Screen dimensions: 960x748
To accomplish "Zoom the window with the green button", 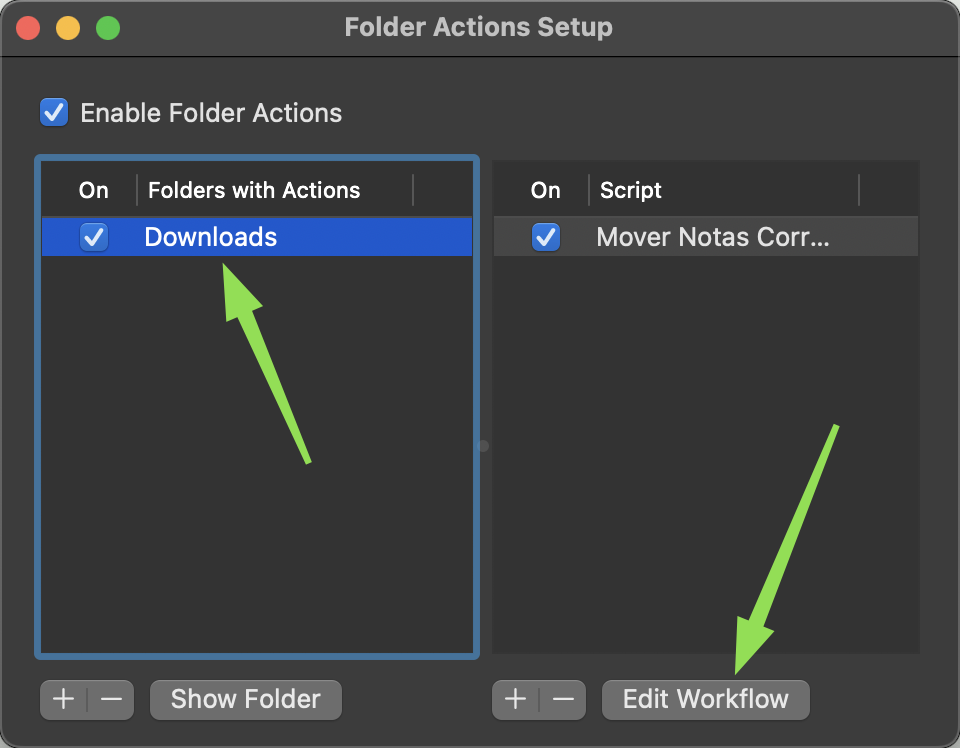I will click(x=108, y=28).
